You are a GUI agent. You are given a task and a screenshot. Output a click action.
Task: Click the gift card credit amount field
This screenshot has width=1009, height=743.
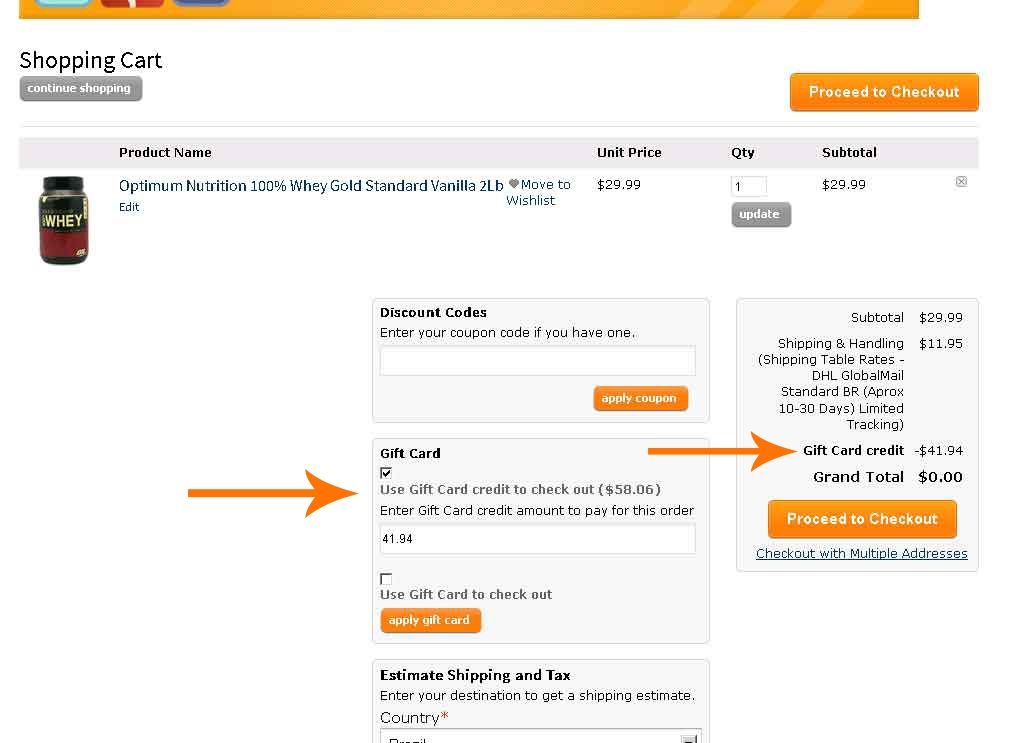click(537, 539)
